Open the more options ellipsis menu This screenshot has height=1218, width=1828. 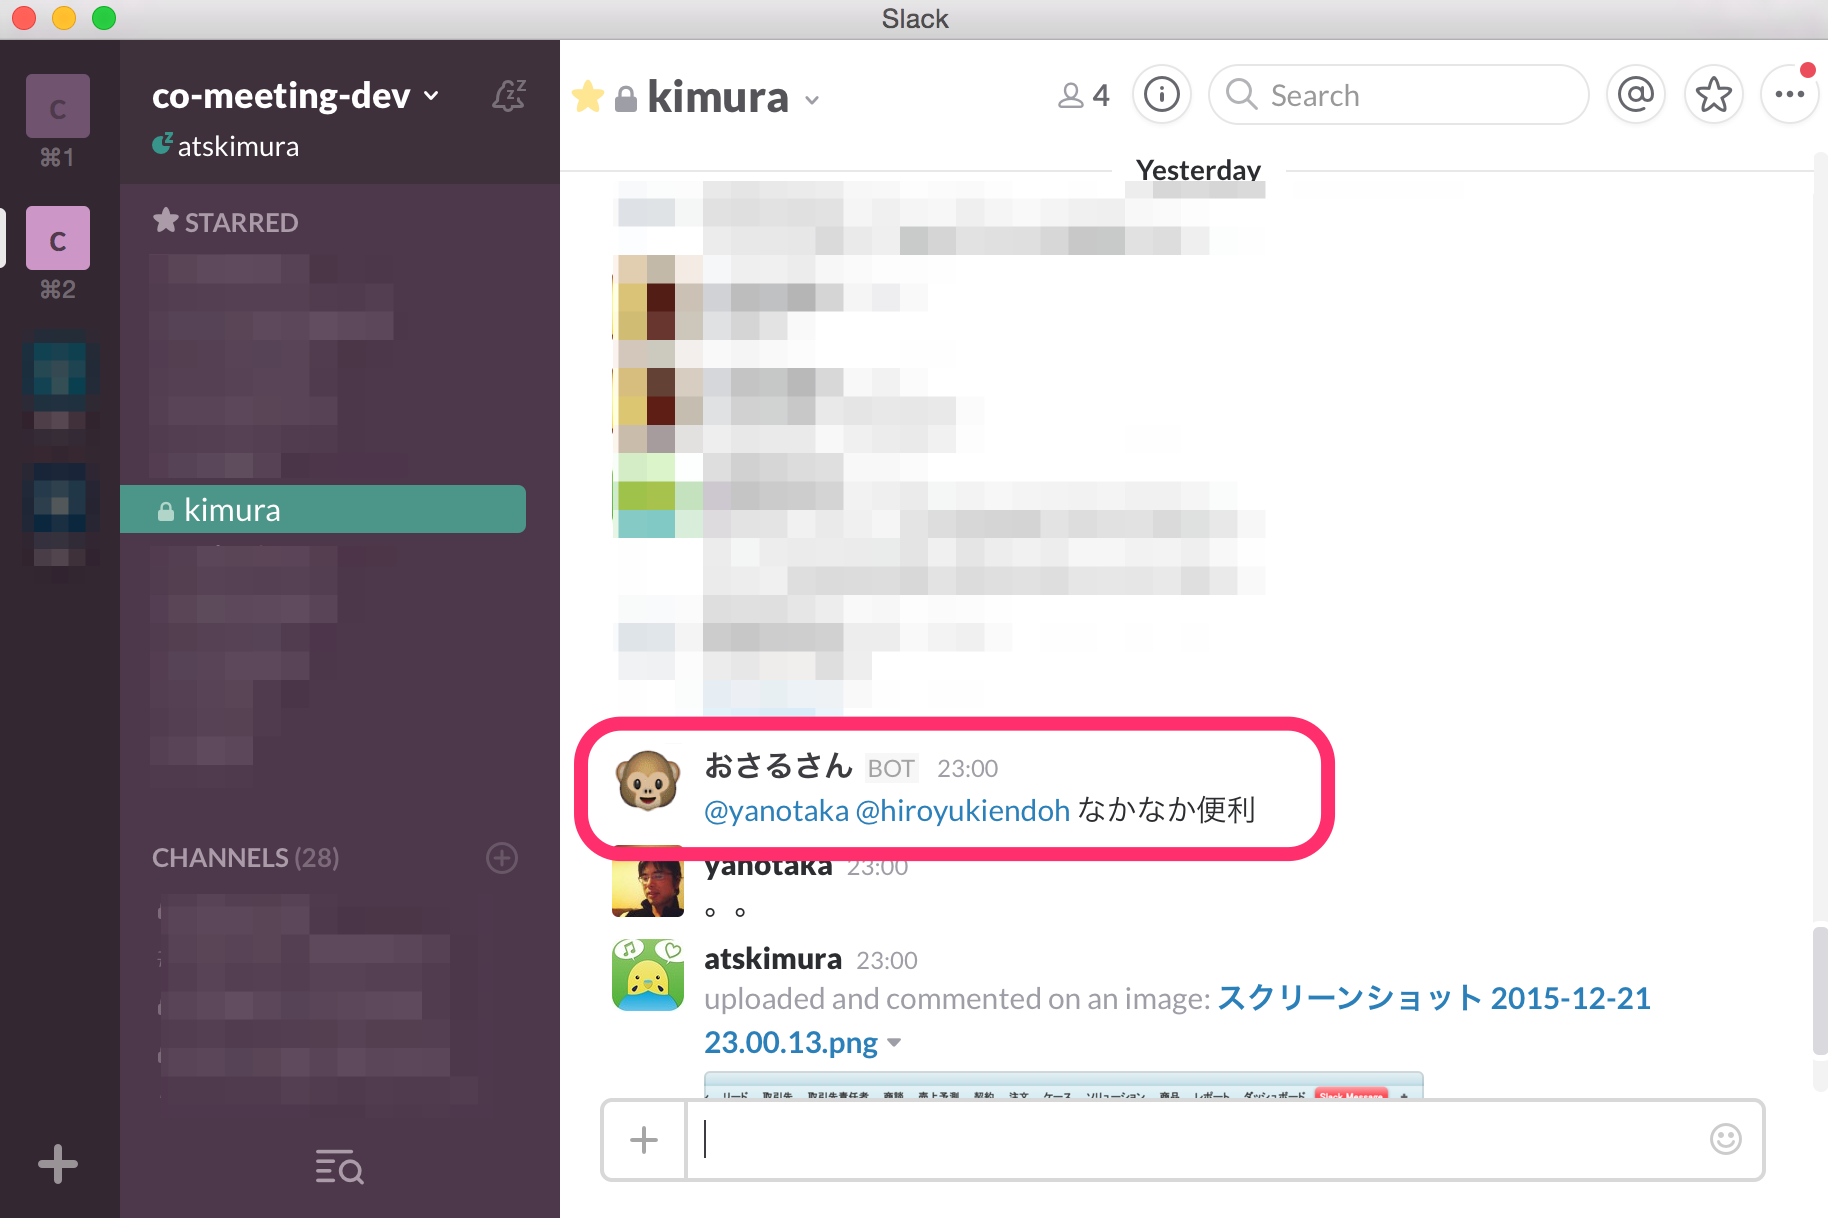tap(1790, 95)
